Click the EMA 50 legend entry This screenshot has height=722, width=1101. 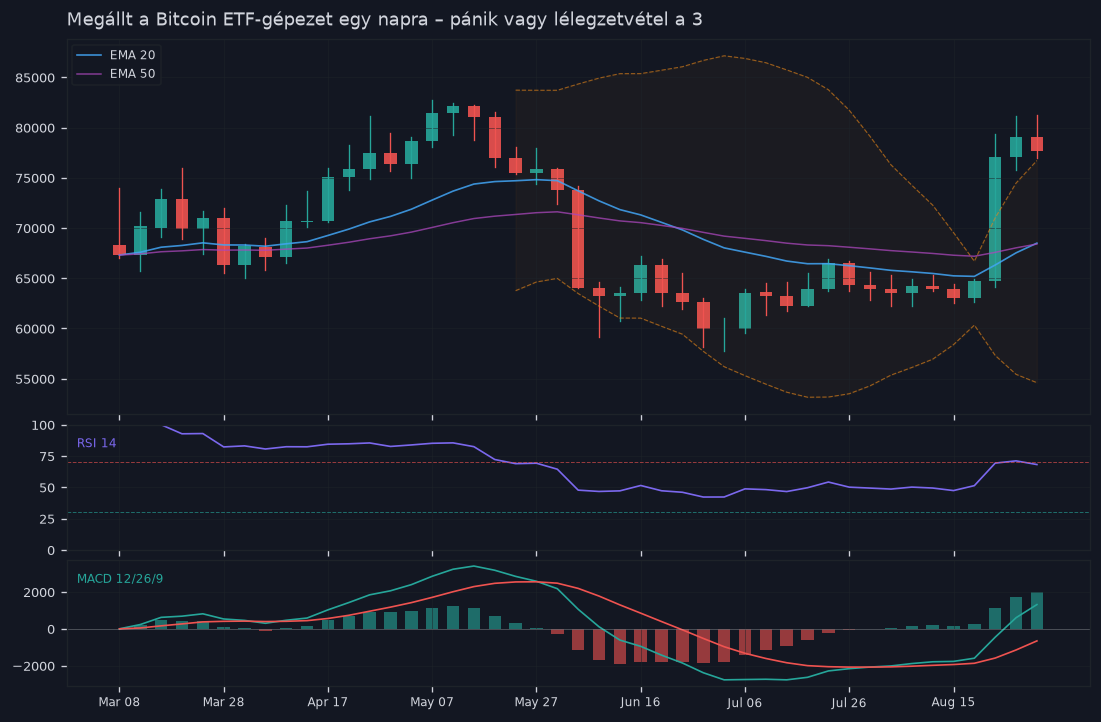[x=116, y=74]
